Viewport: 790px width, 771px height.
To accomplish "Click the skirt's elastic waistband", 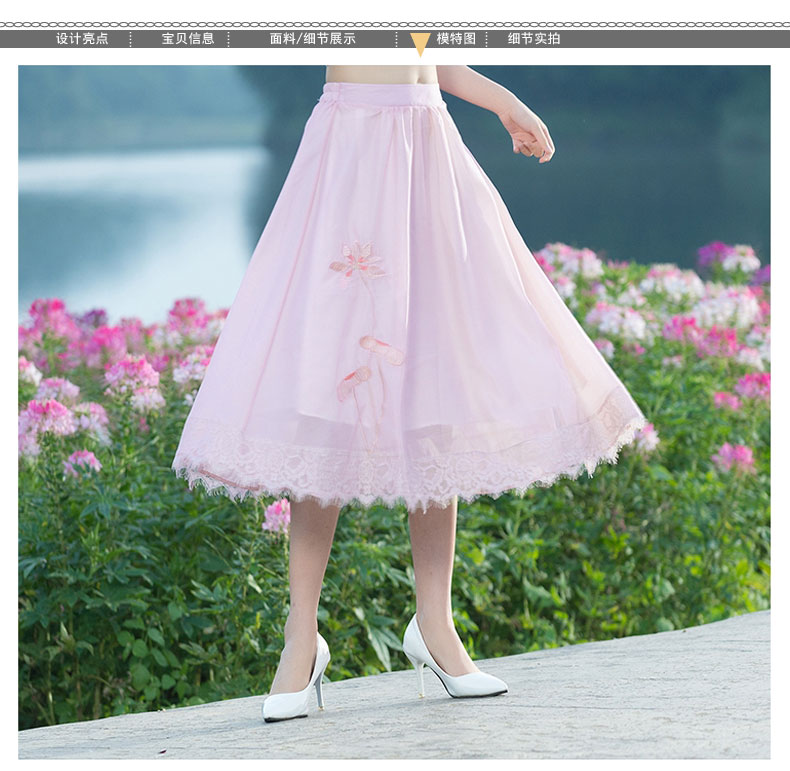I will (382, 95).
